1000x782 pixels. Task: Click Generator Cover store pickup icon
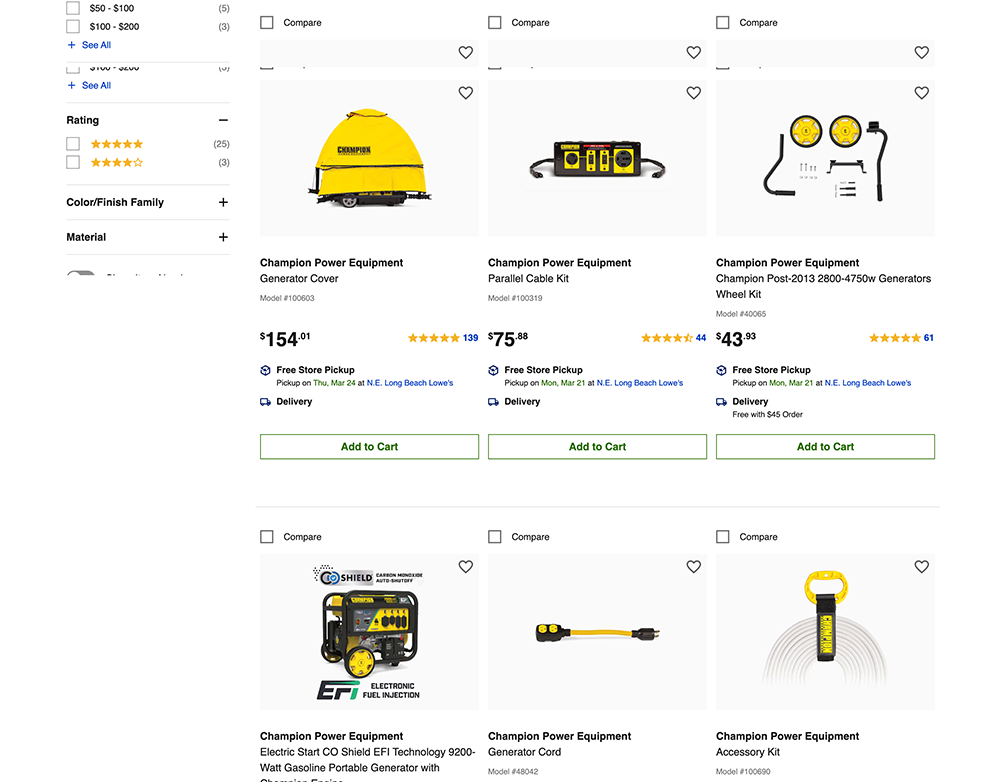[265, 371]
